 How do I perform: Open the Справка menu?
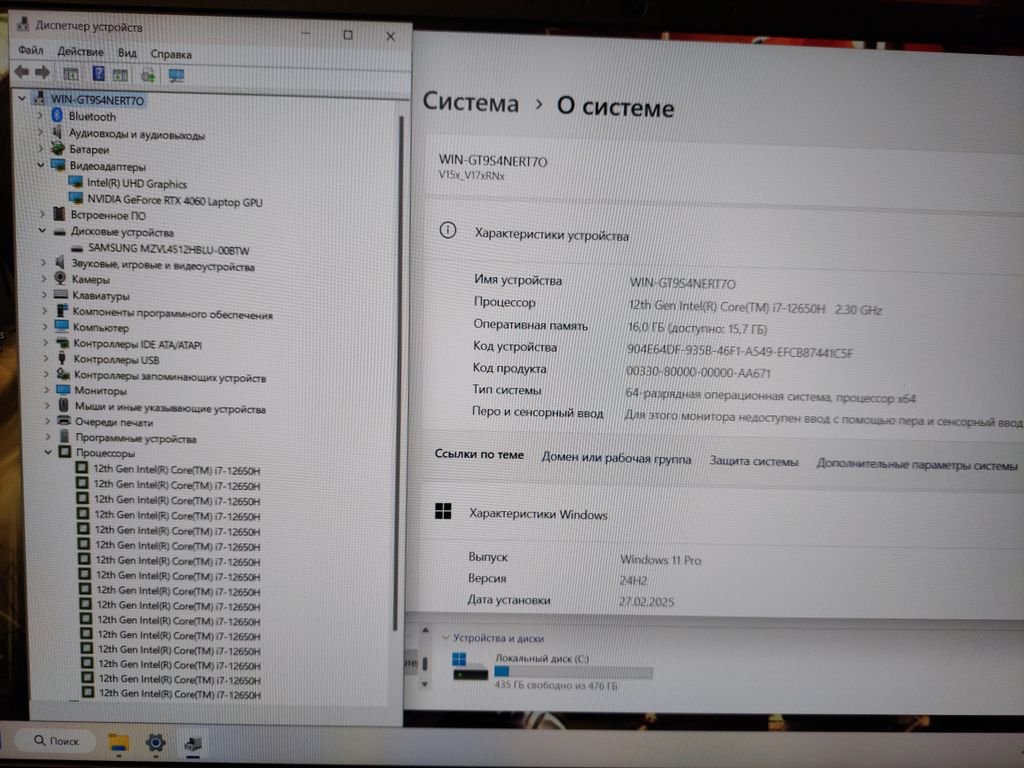click(171, 54)
